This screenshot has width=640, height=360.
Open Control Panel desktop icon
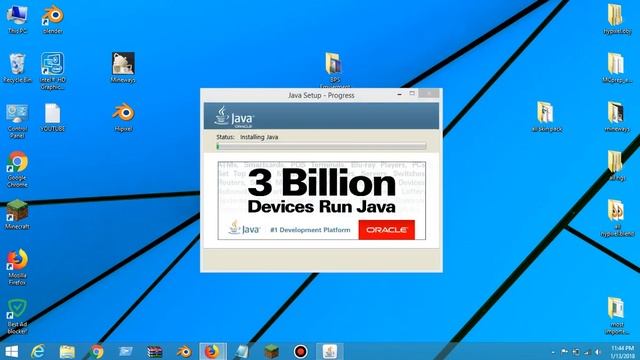[x=17, y=121]
